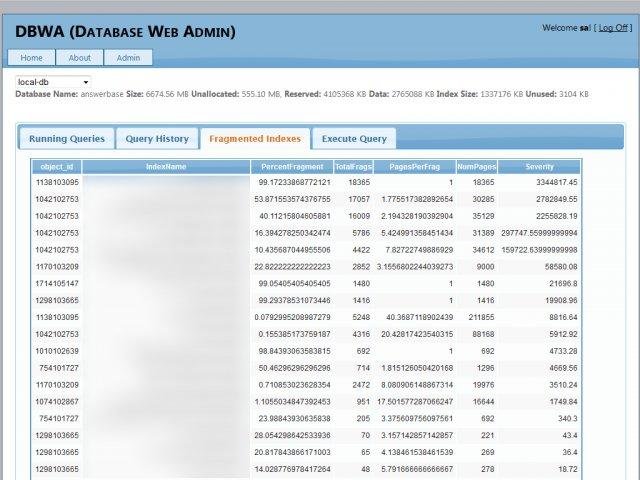Sort by the object_id column header
The height and width of the screenshot is (480, 640).
[x=54, y=166]
